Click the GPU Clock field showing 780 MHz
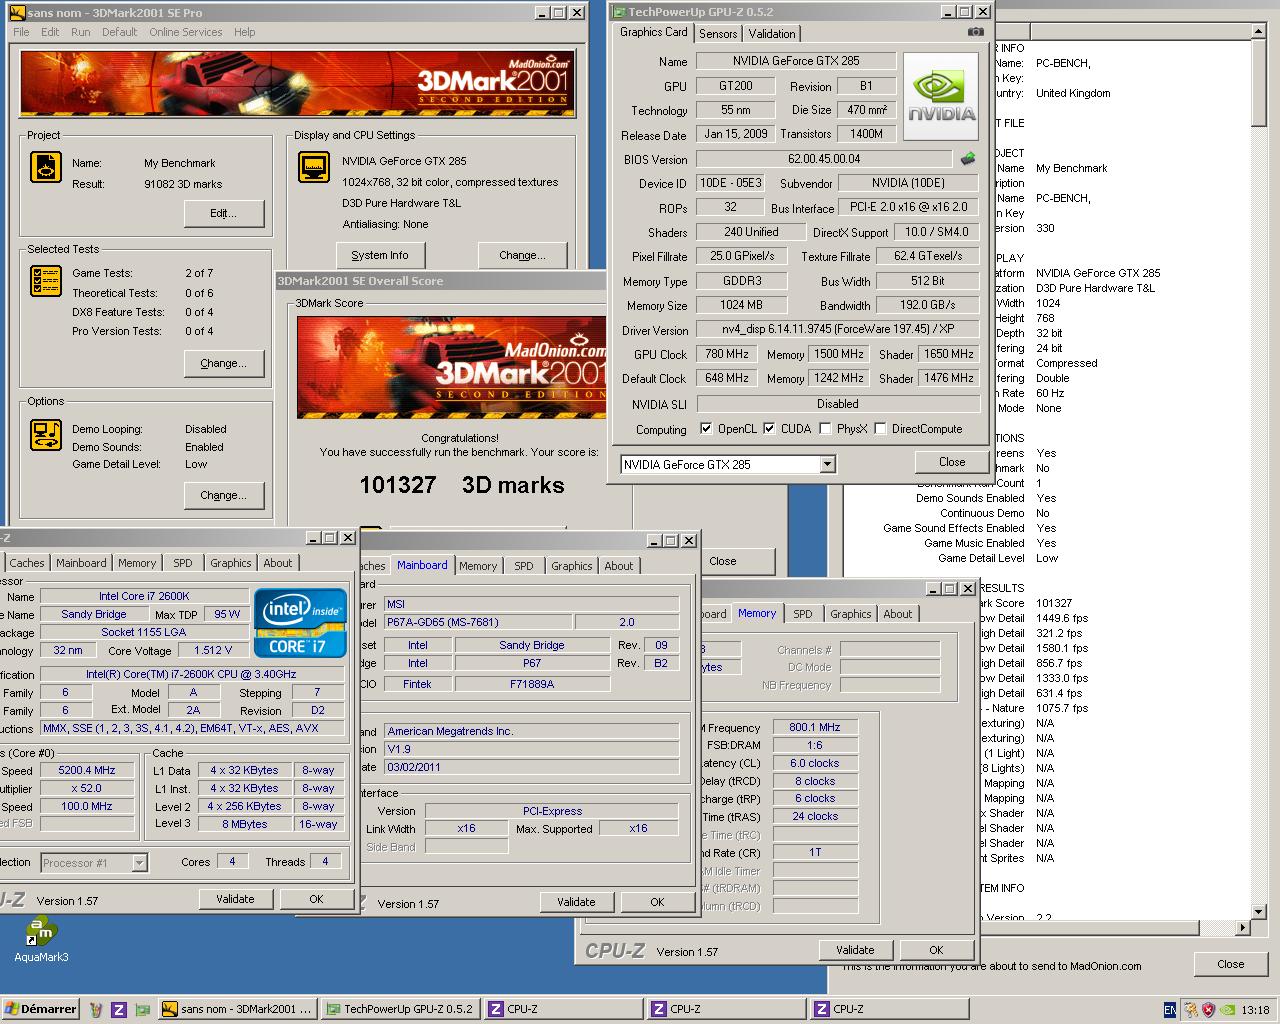Screen dimensions: 1280x1024 coord(727,354)
